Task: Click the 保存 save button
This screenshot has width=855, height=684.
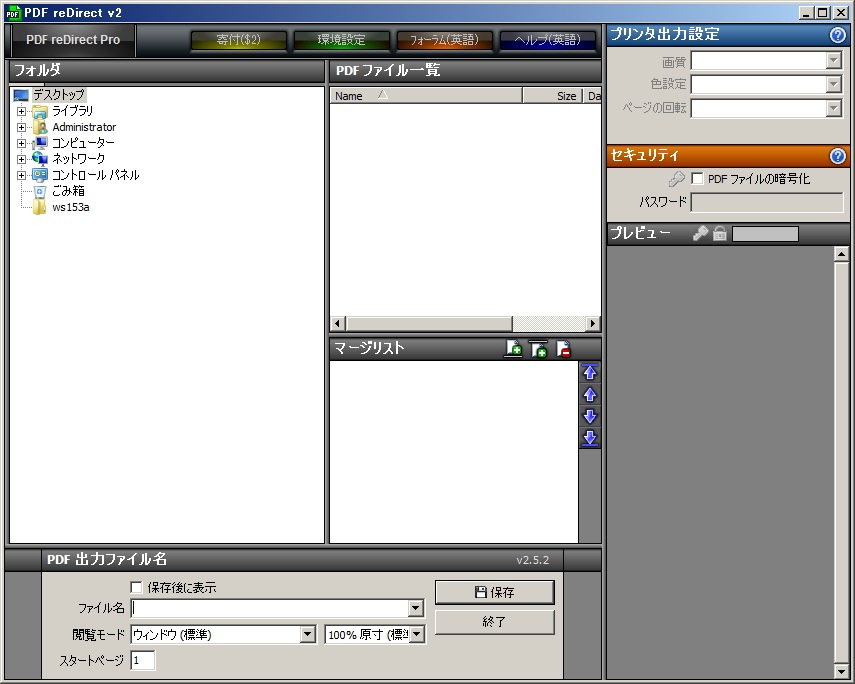Action: pyautogui.click(x=495, y=592)
